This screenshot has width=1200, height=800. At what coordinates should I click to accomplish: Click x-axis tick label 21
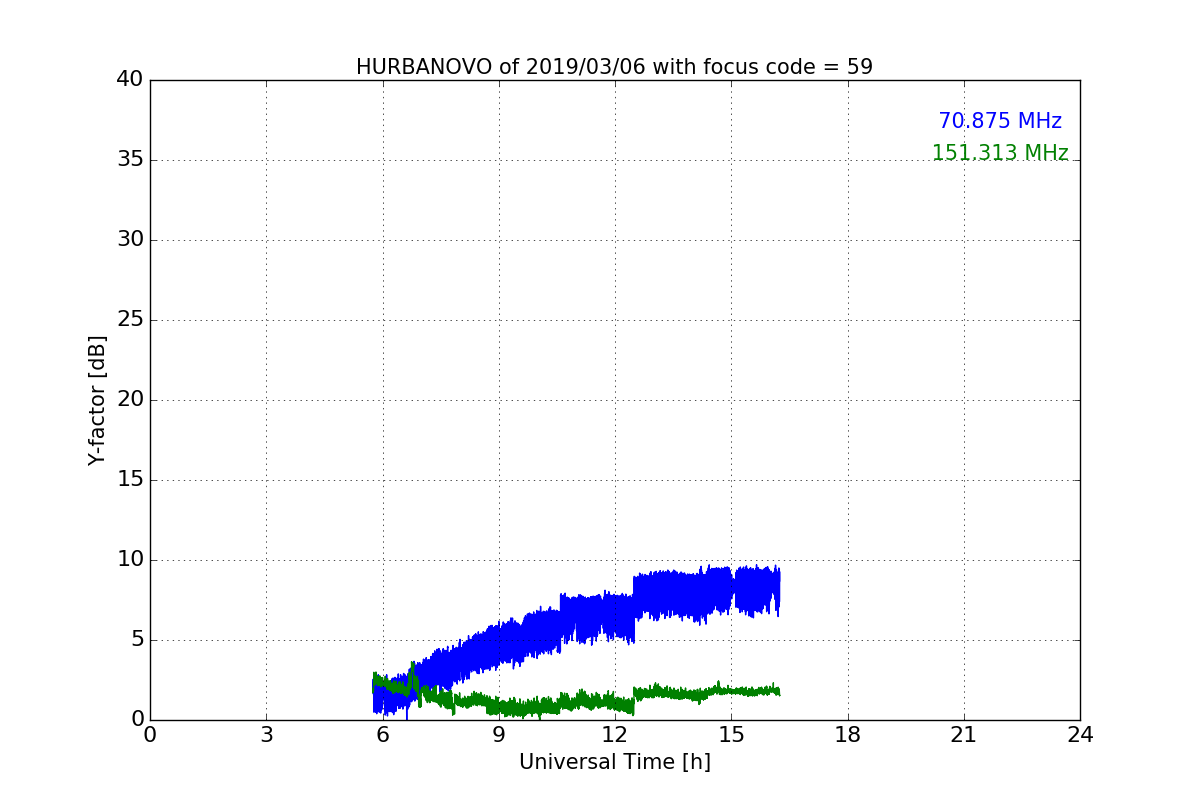964,735
